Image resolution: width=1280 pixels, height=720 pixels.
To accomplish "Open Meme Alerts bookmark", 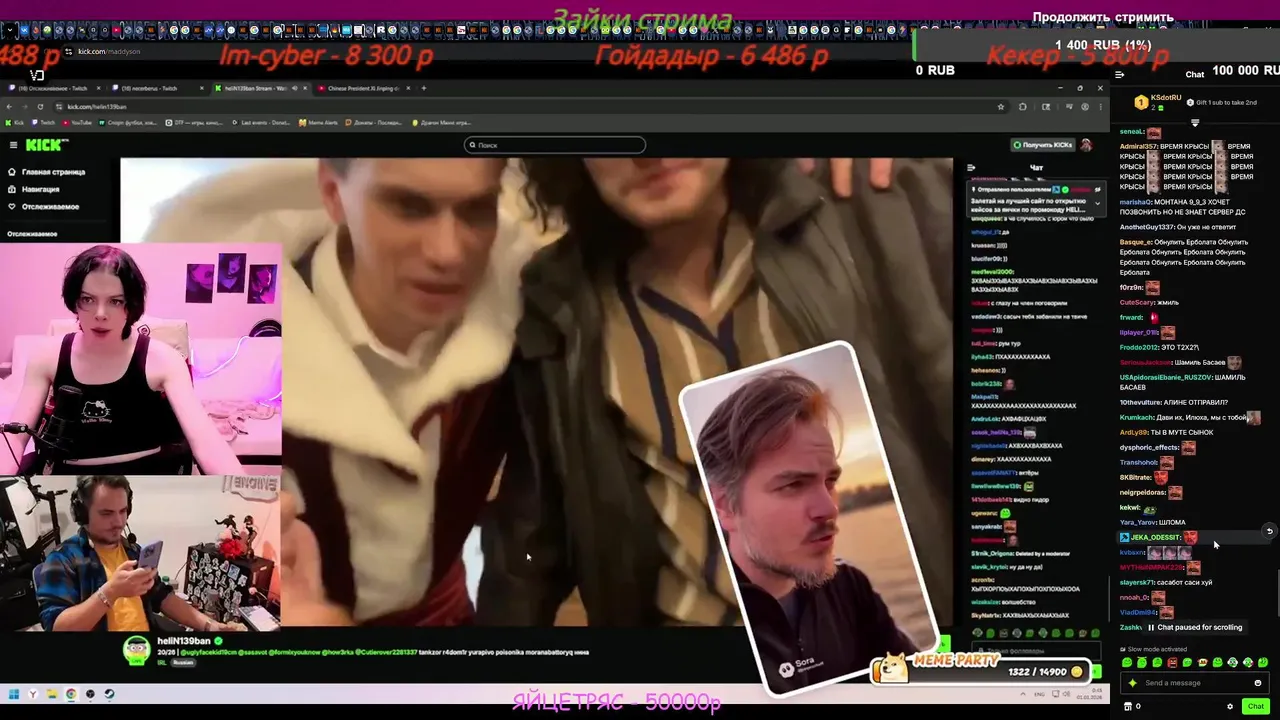I will [320, 123].
